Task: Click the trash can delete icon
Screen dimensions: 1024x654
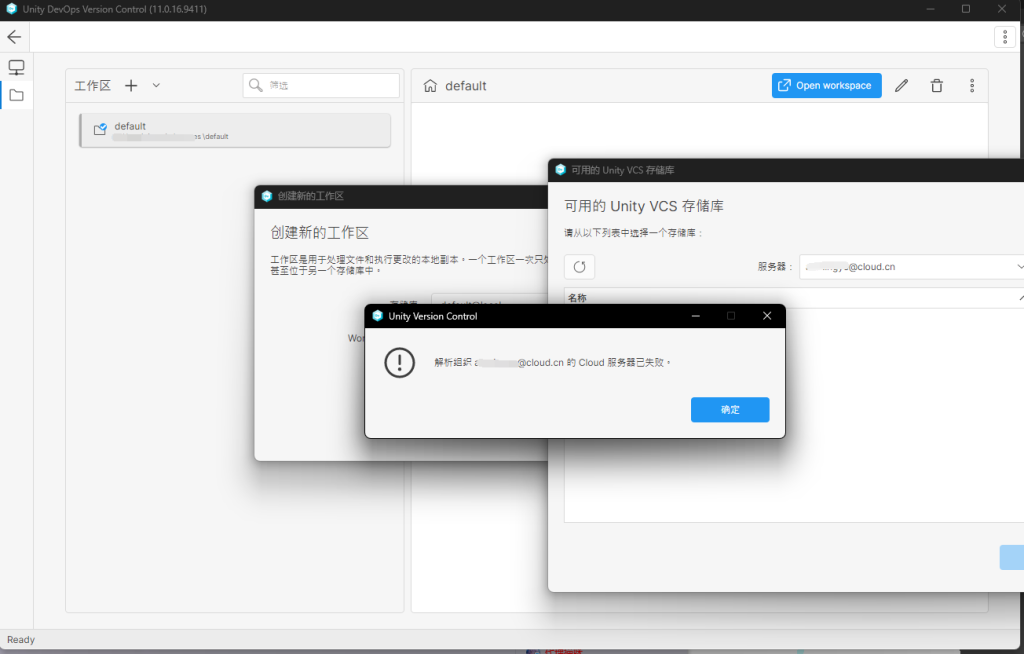Action: (x=936, y=86)
